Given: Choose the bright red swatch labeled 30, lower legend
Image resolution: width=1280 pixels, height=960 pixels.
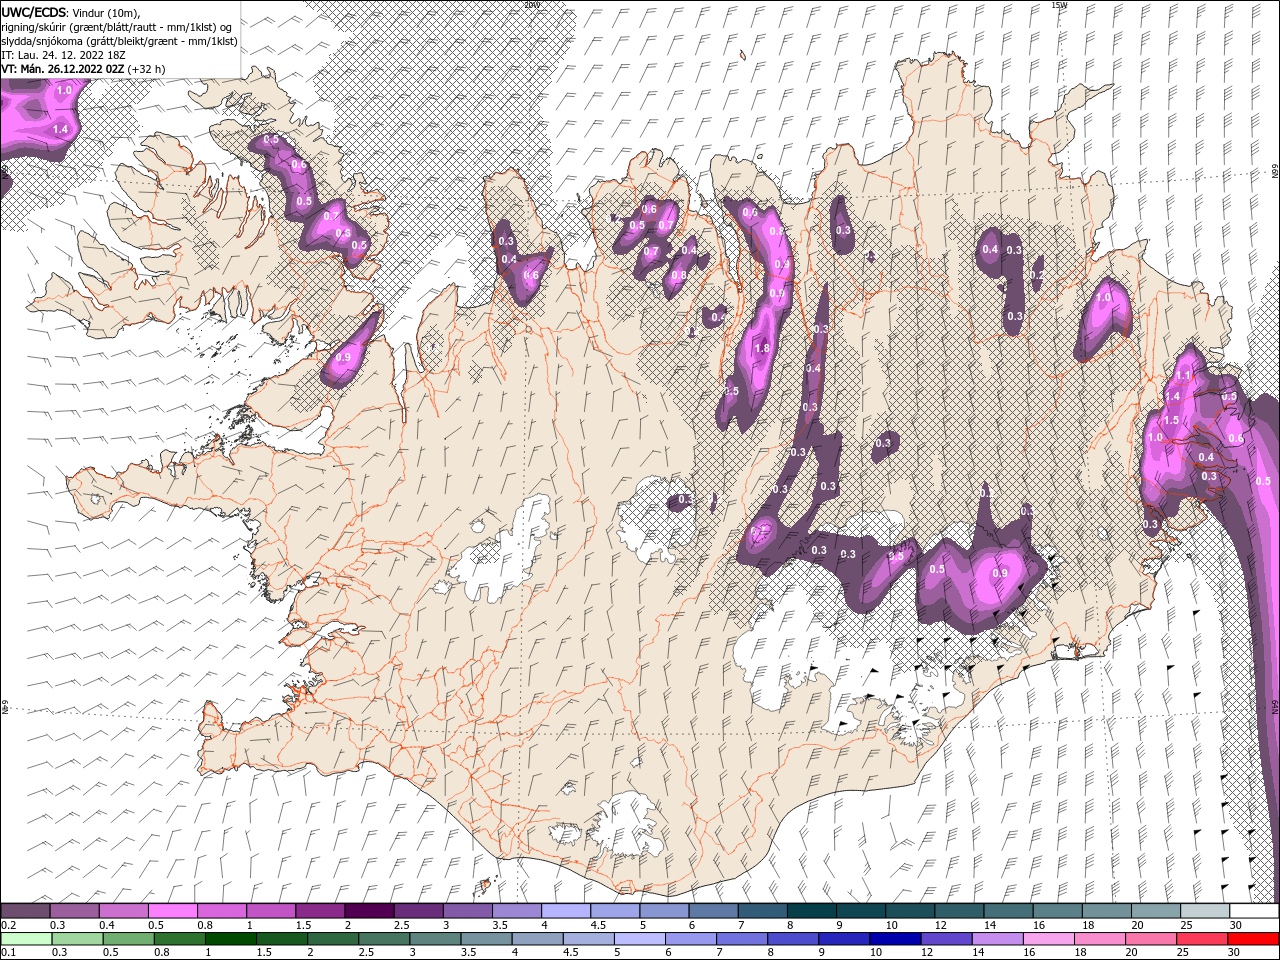Looking at the screenshot, I should click(1253, 939).
